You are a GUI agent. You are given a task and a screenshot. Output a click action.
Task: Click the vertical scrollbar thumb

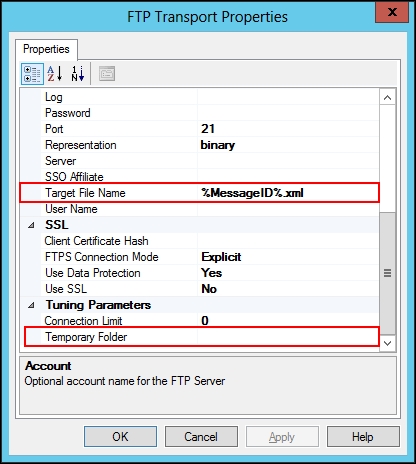387,273
